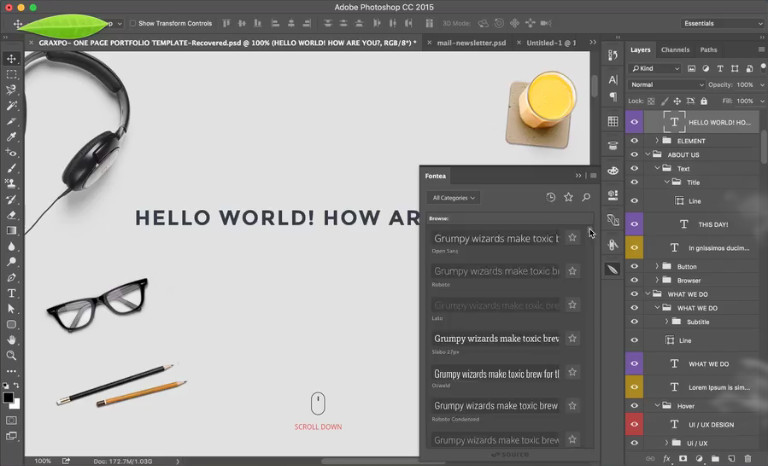Open the Normal blend mode dropdown
Screen dimensions: 768x466
667,85
